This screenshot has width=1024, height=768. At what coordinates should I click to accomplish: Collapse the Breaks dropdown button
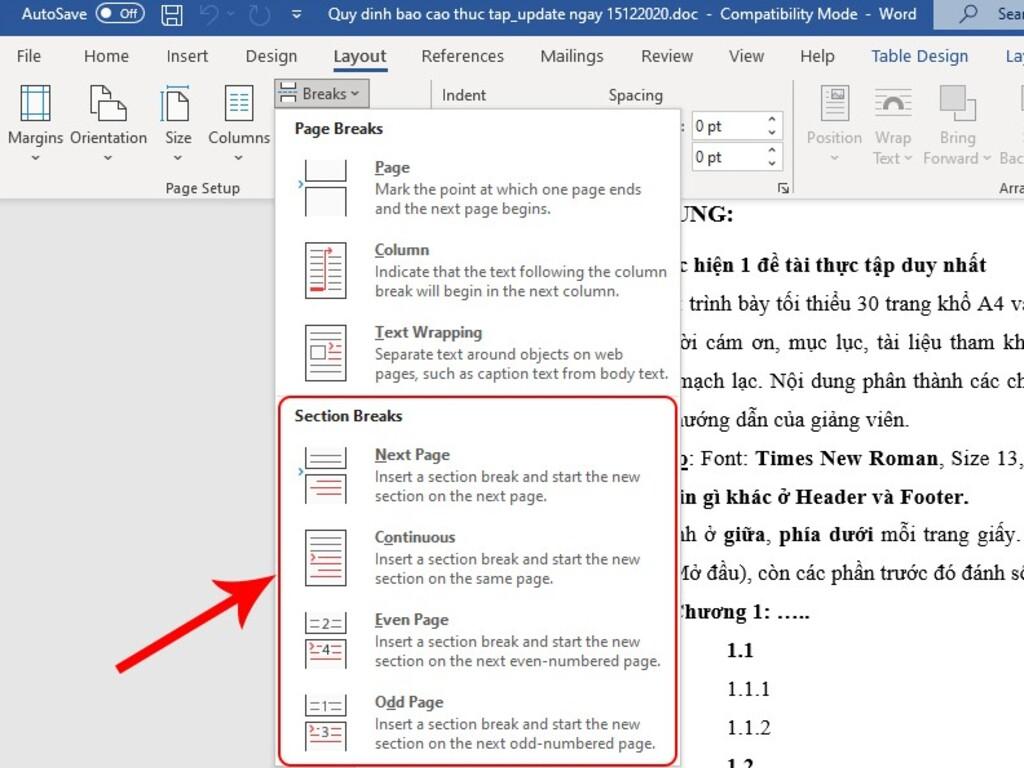pos(322,94)
